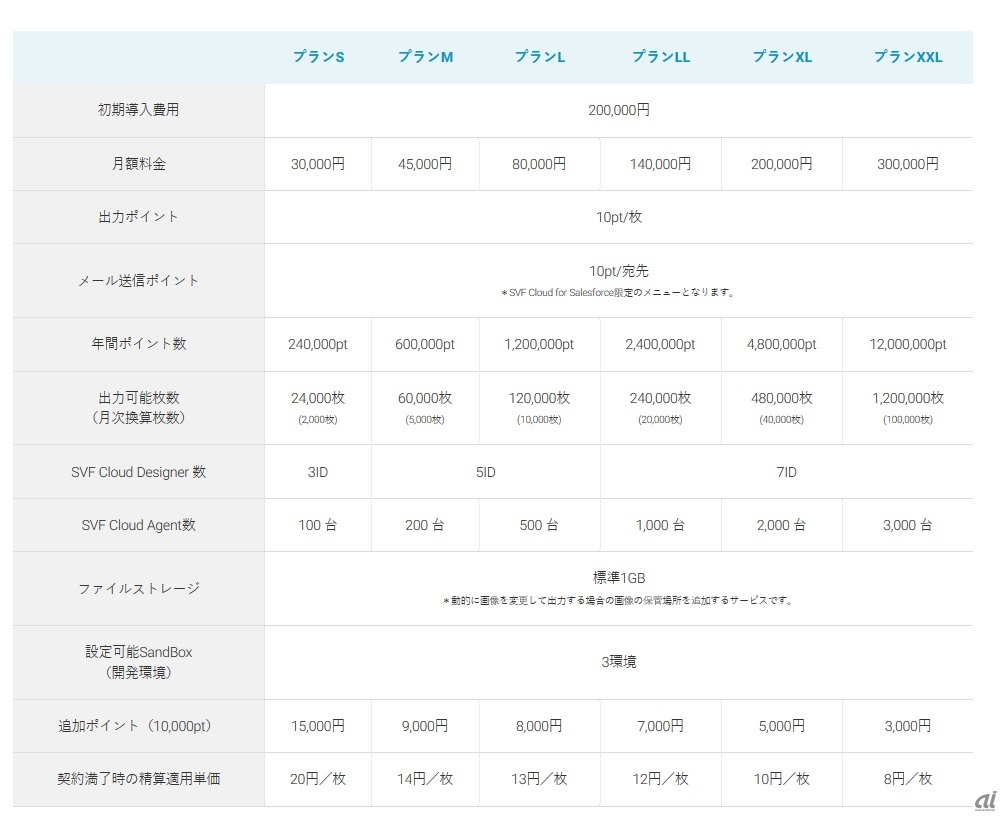Click the SVF Cloud for Salesforce note
This screenshot has height=819, width=1004.
pos(619,293)
